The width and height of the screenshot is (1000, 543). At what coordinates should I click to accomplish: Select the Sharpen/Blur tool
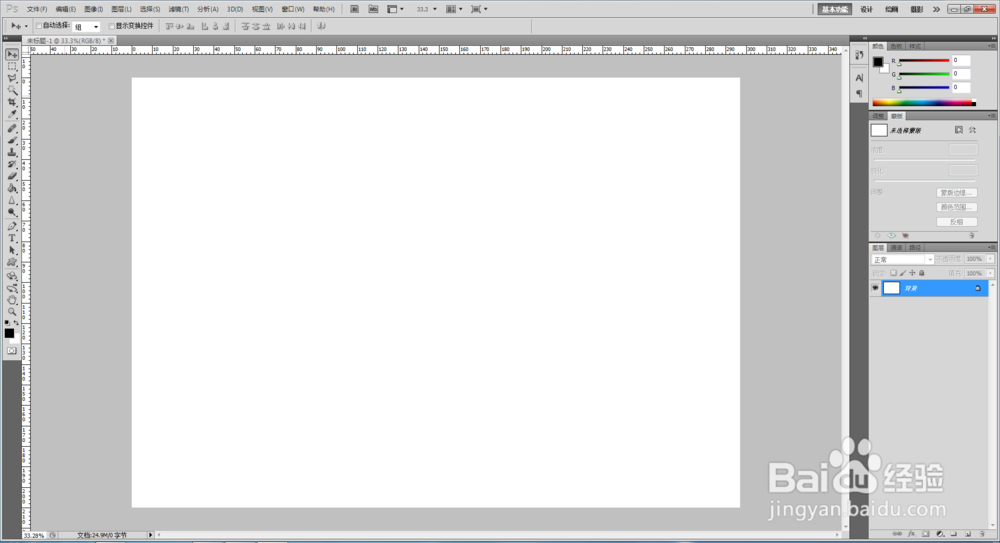tap(11, 201)
